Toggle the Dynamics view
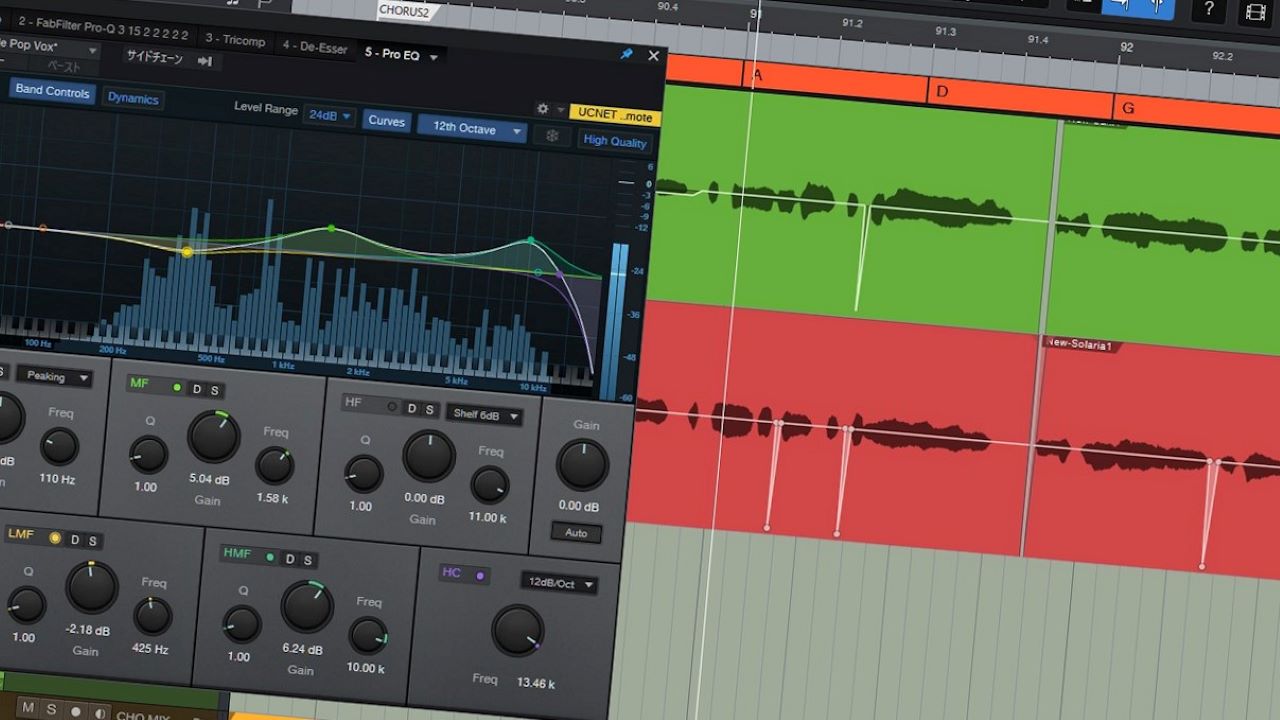This screenshot has height=720, width=1280. [x=133, y=98]
